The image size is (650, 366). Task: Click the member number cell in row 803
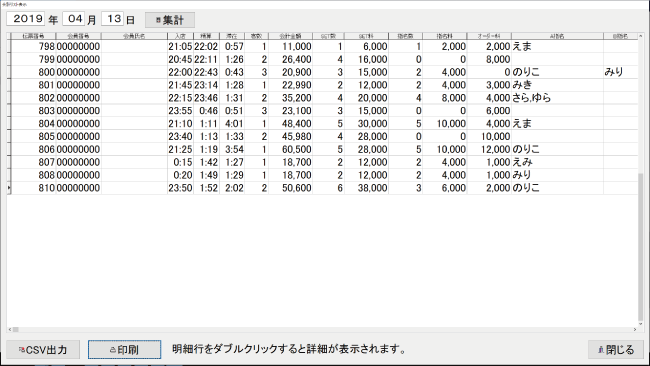tap(78, 111)
